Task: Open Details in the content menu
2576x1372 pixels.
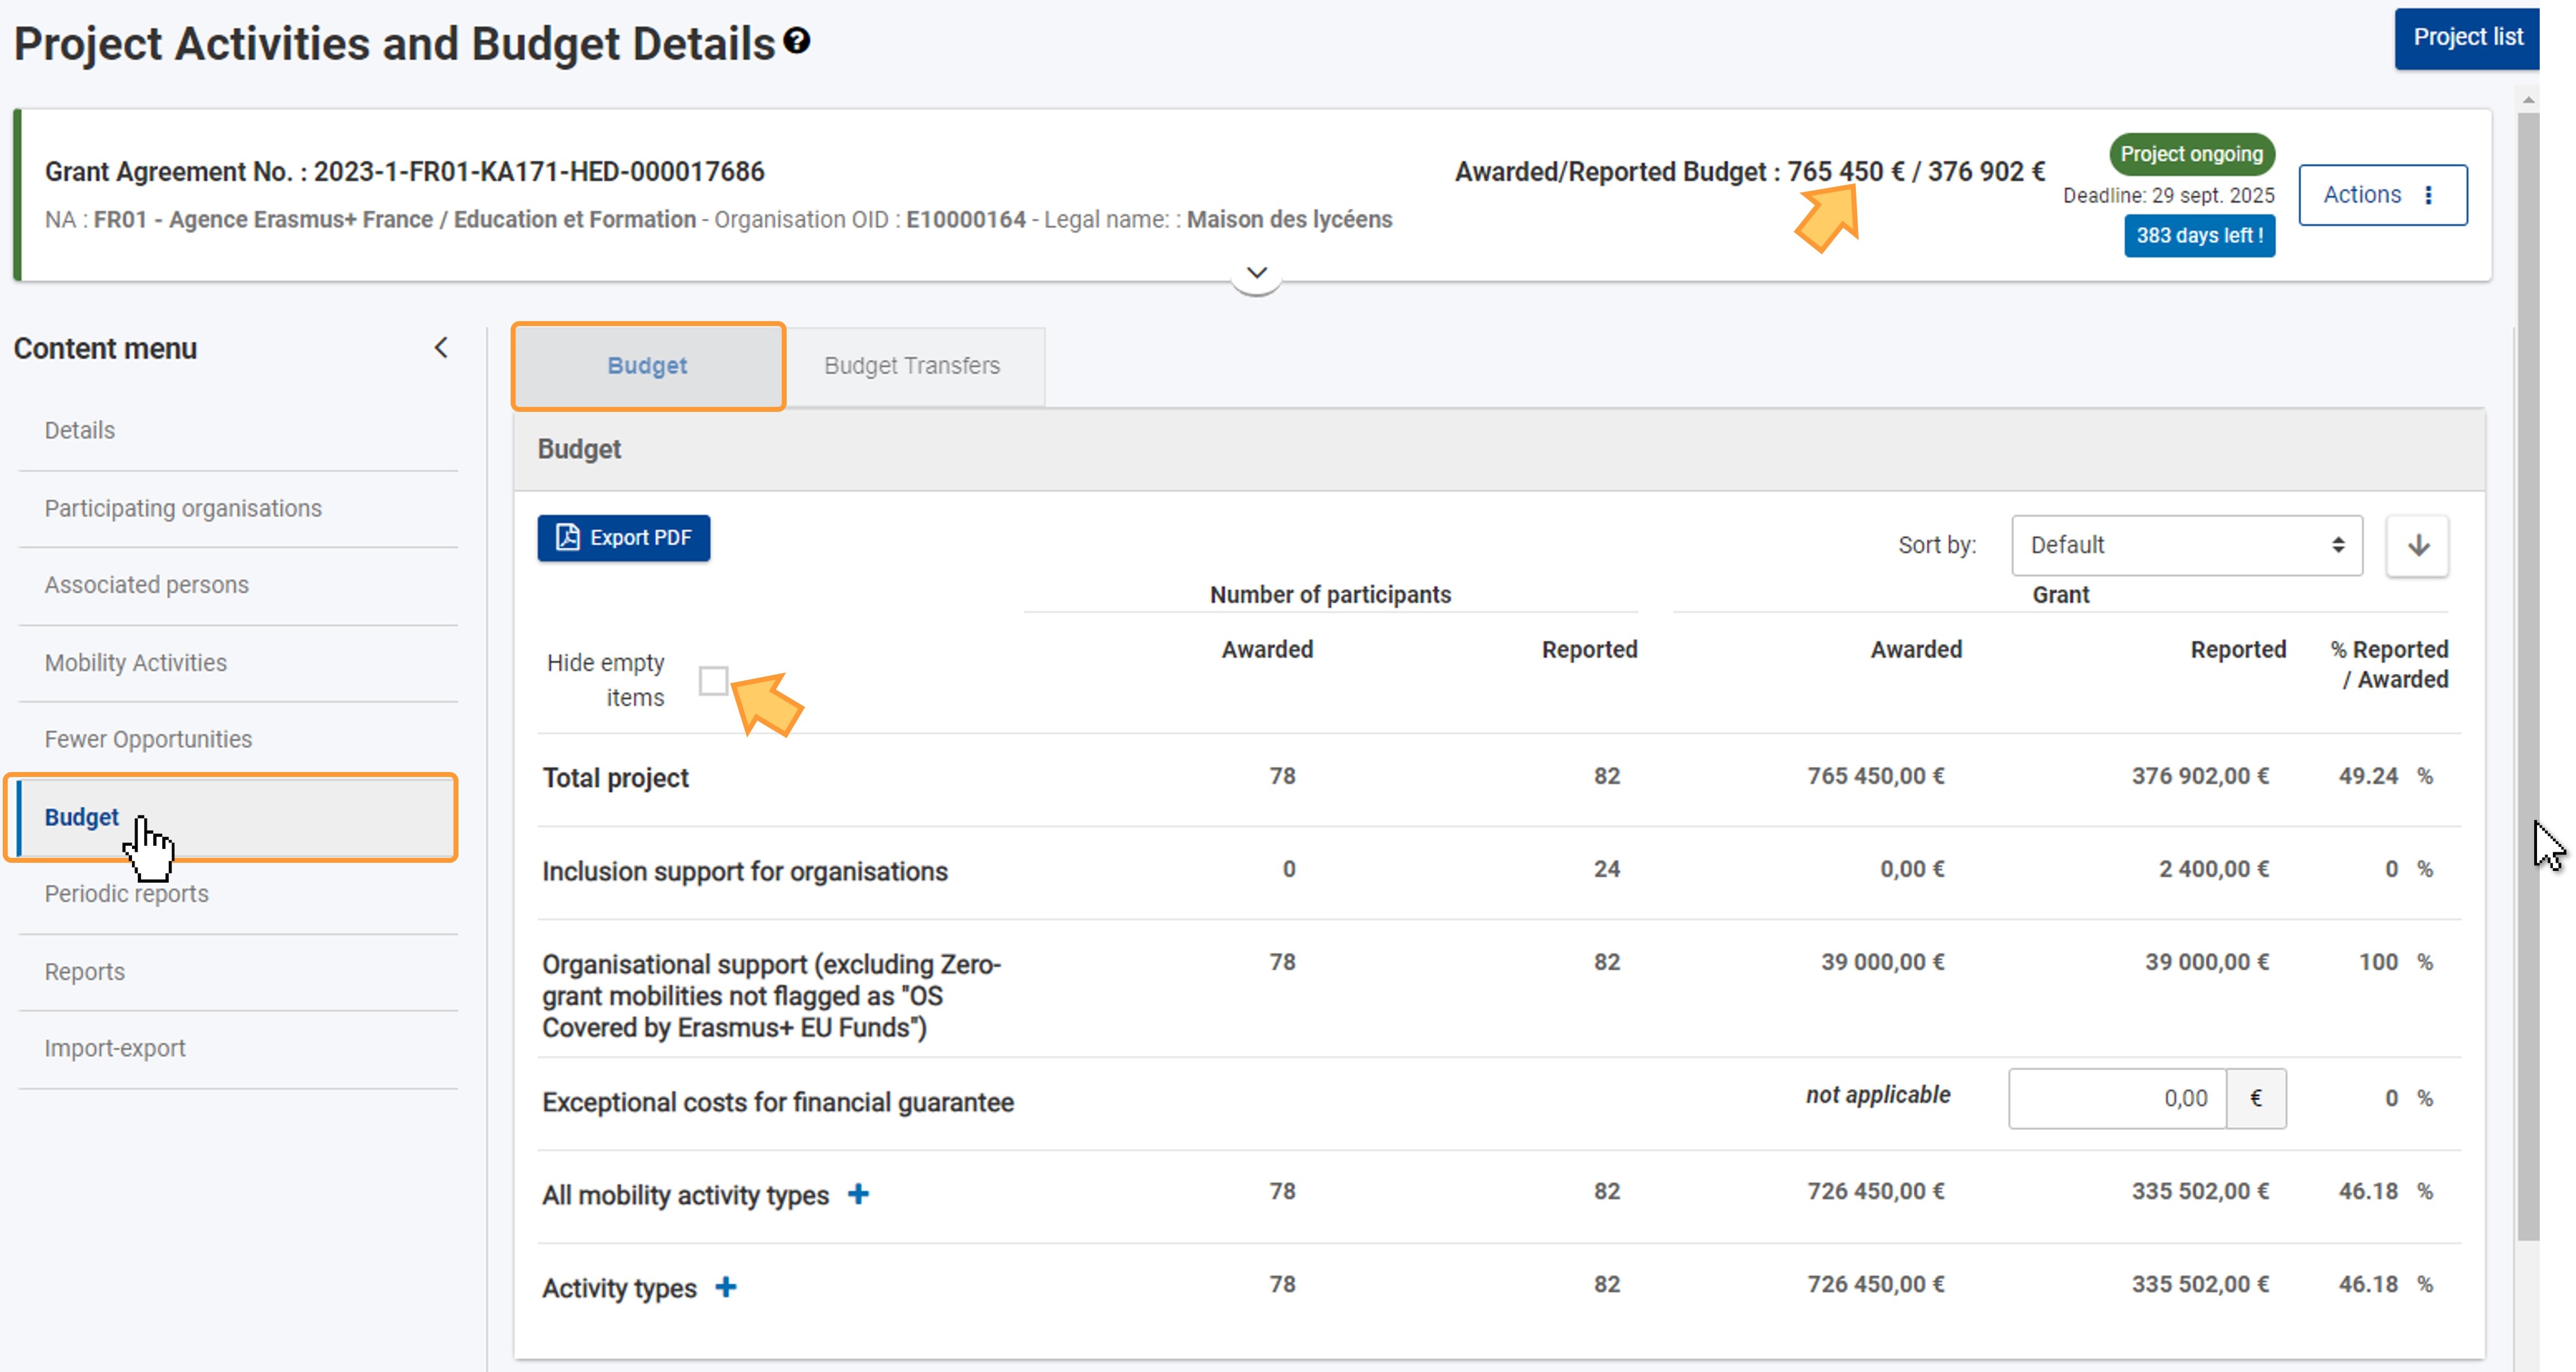Action: [238, 431]
